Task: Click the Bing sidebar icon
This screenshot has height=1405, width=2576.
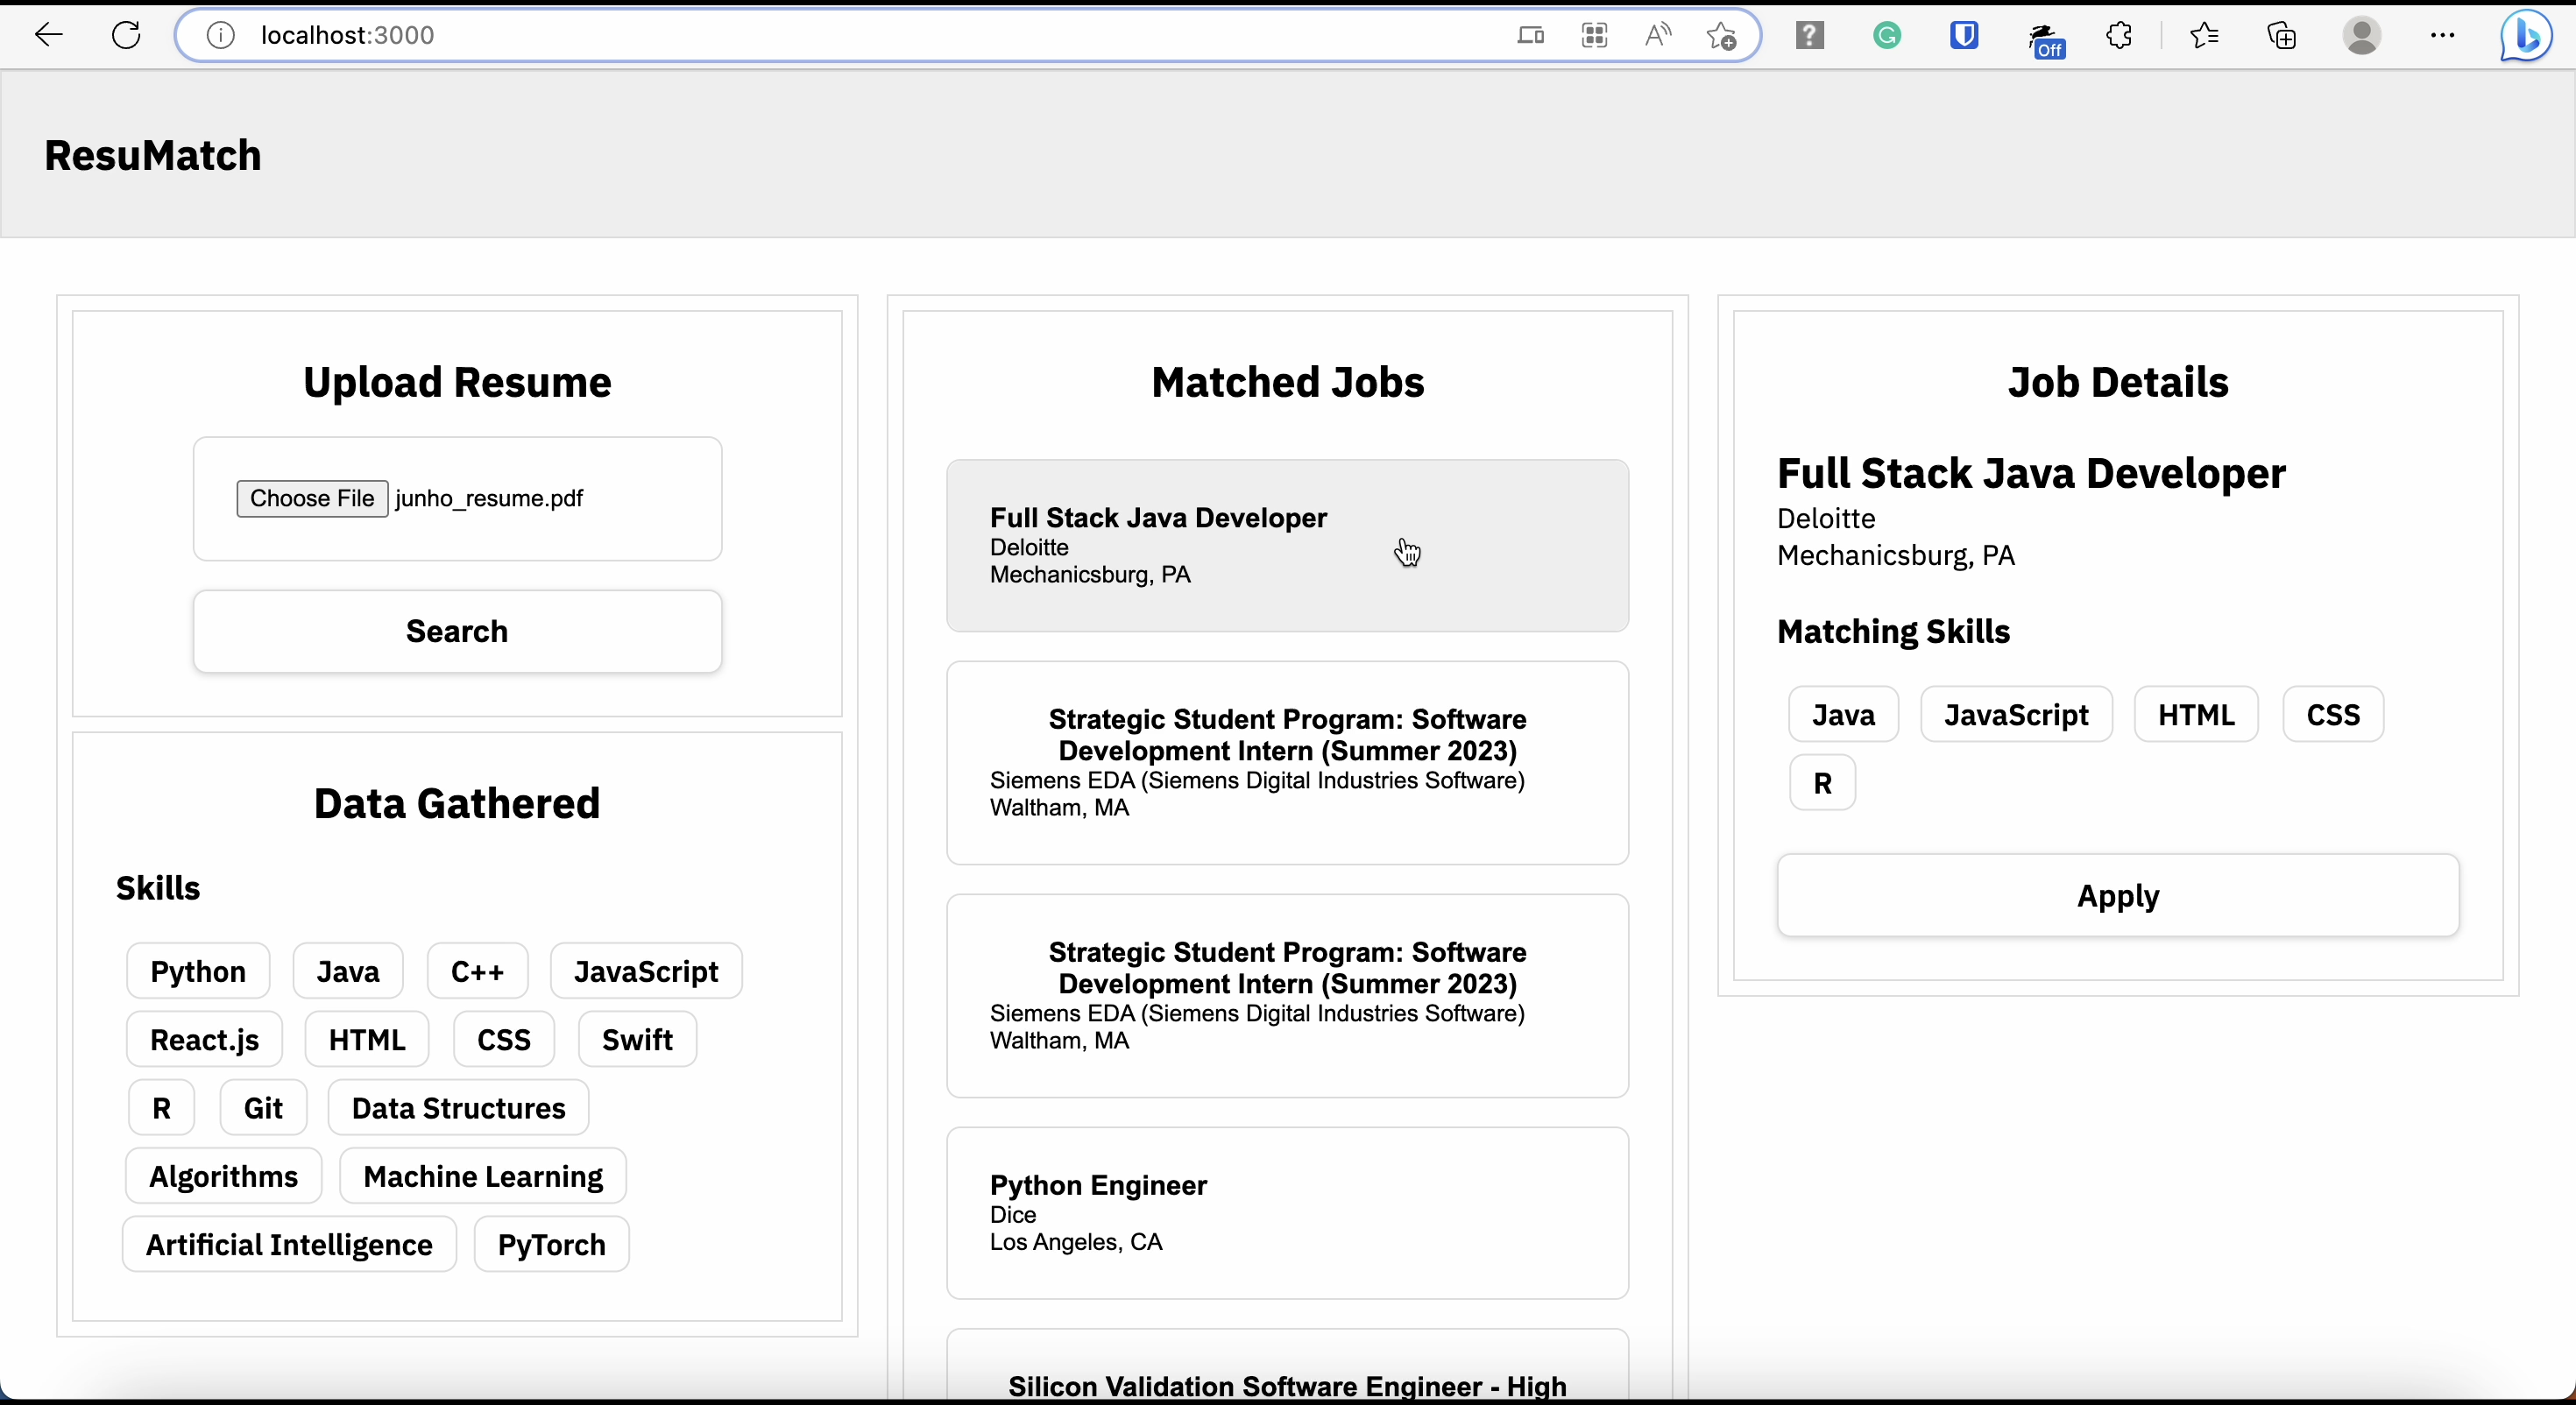Action: tap(2525, 36)
